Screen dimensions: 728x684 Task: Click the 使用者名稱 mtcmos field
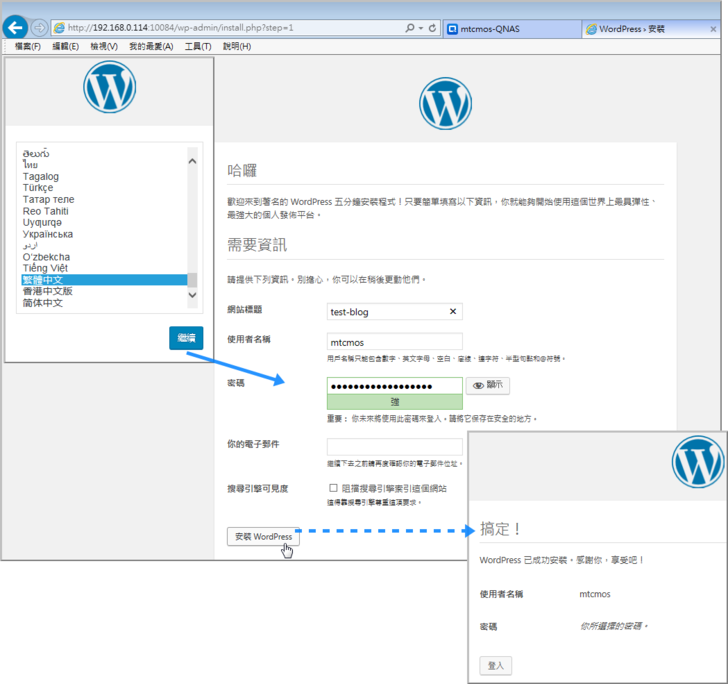click(x=394, y=342)
